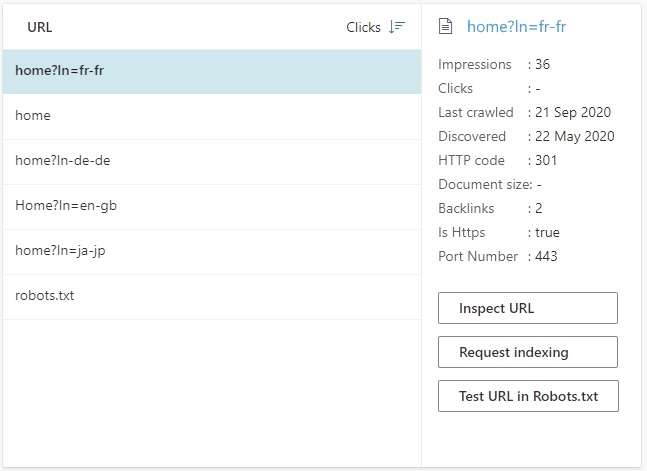
Task: Click the Is Https value true
Action: coord(547,232)
